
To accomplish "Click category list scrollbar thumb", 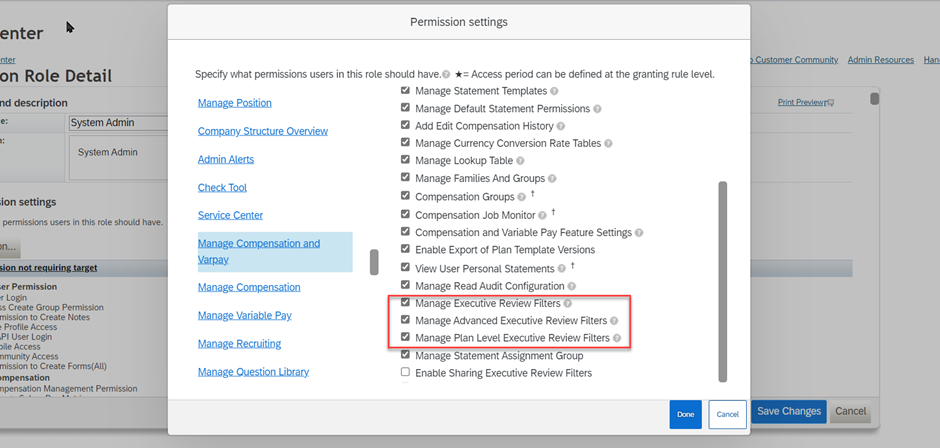I will tap(374, 262).
